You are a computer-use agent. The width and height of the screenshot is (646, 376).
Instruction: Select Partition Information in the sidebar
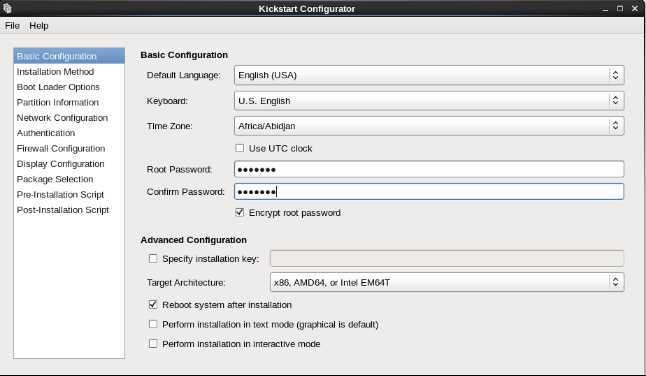(x=69, y=102)
